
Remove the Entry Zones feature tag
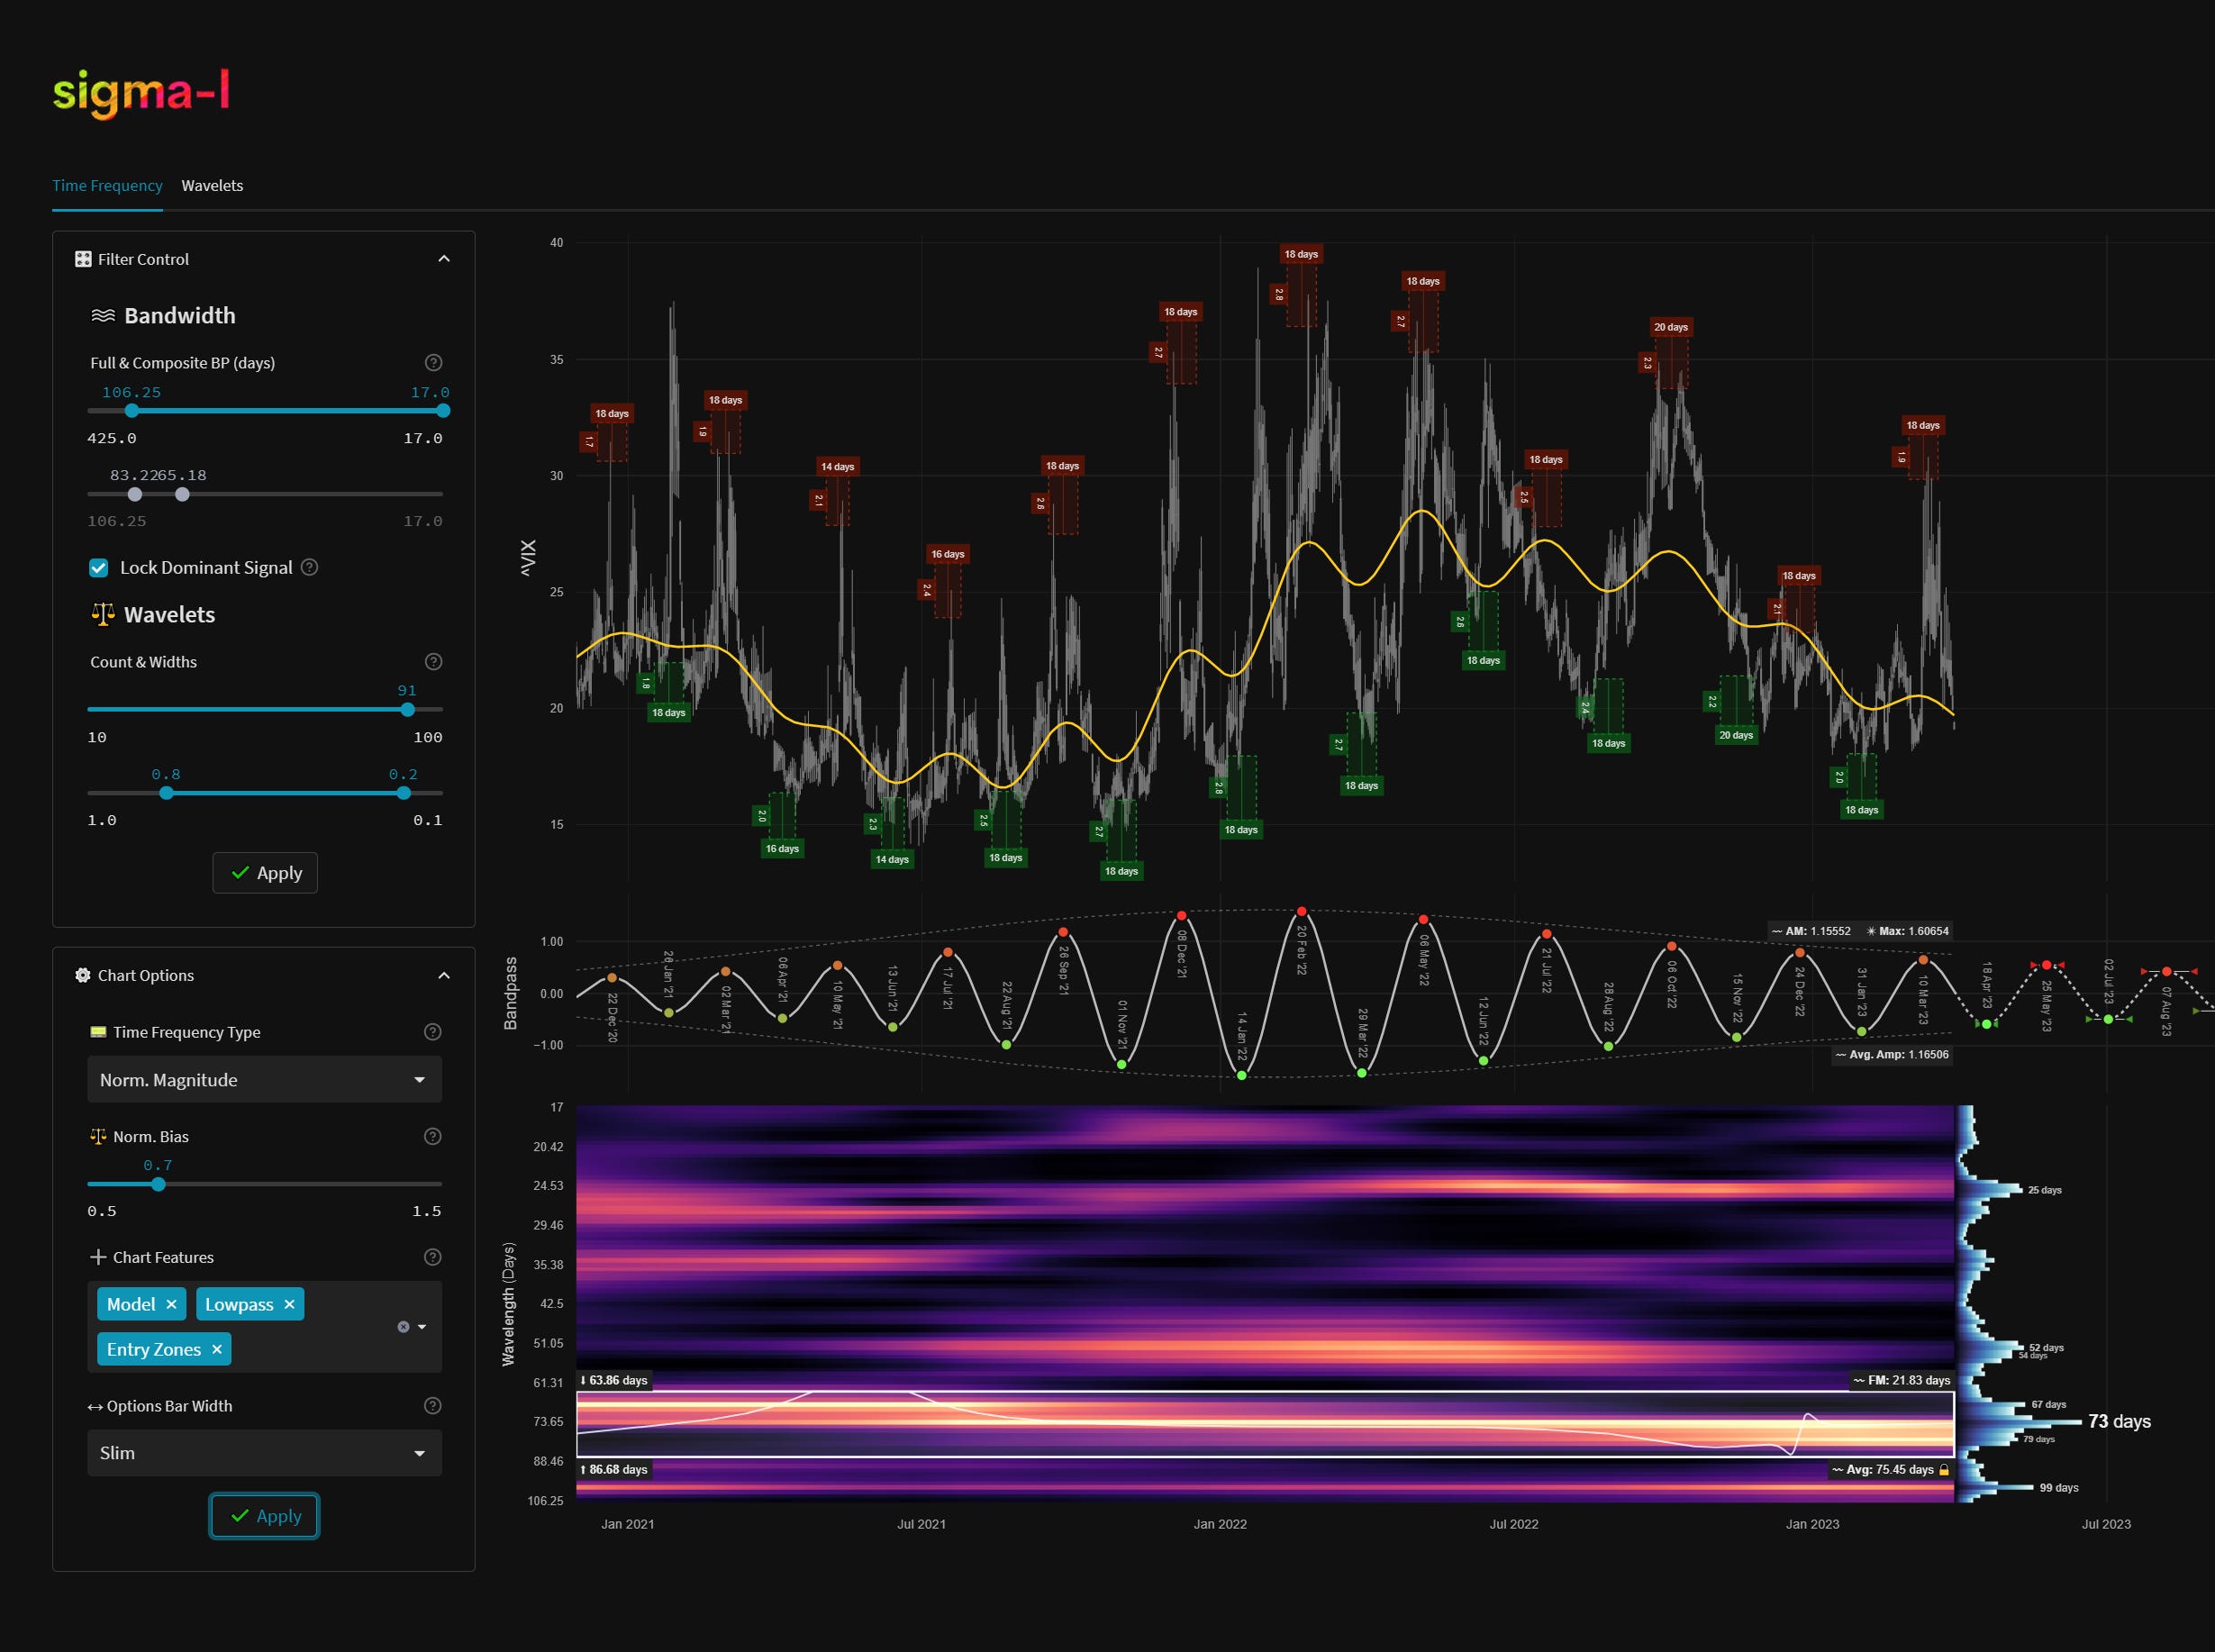tap(217, 1349)
